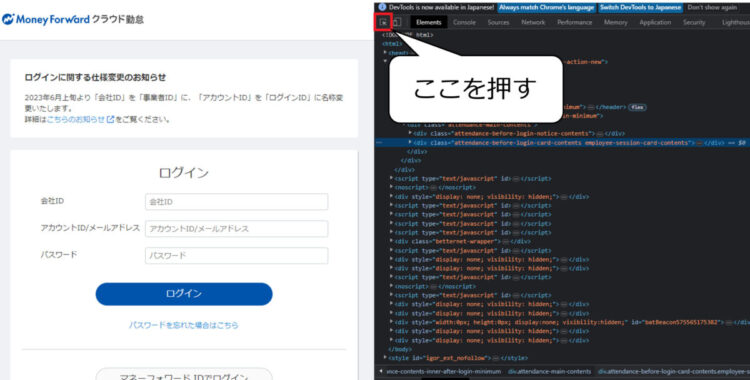Click the Money Forward クラウド勤怠 logo

(73, 20)
